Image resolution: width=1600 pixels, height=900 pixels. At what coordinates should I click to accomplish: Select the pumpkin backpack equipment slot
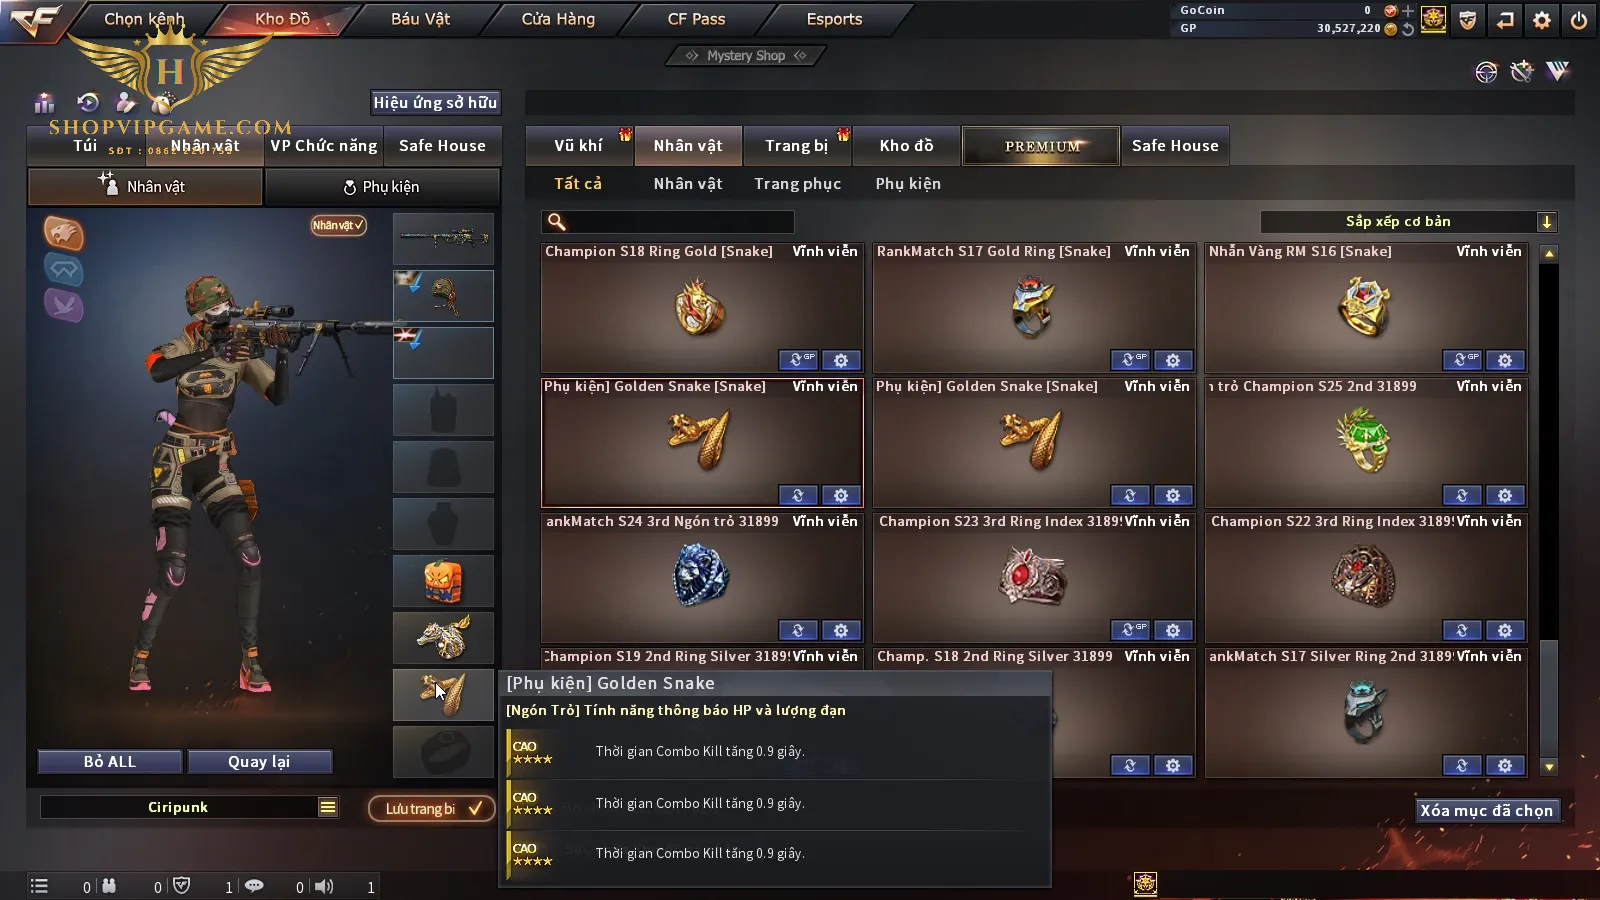point(443,581)
